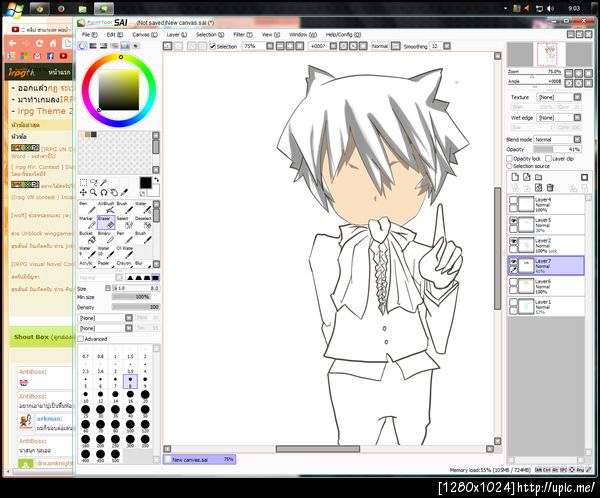Enable Layer clip checkbox

548,158
